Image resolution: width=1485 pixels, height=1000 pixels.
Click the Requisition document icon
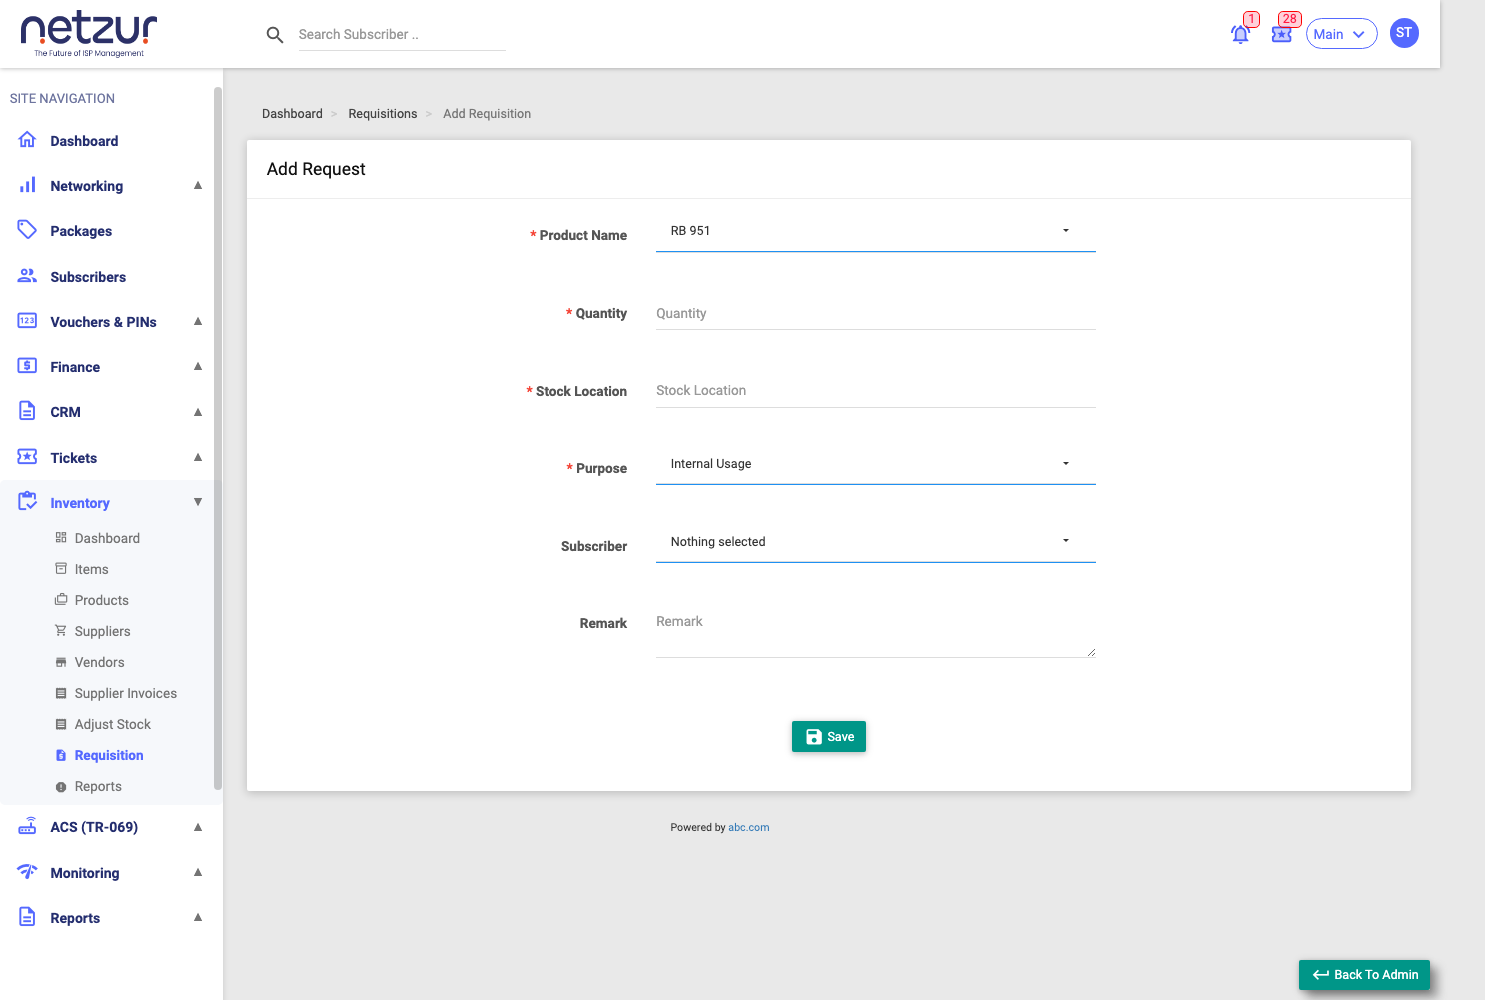[61, 755]
